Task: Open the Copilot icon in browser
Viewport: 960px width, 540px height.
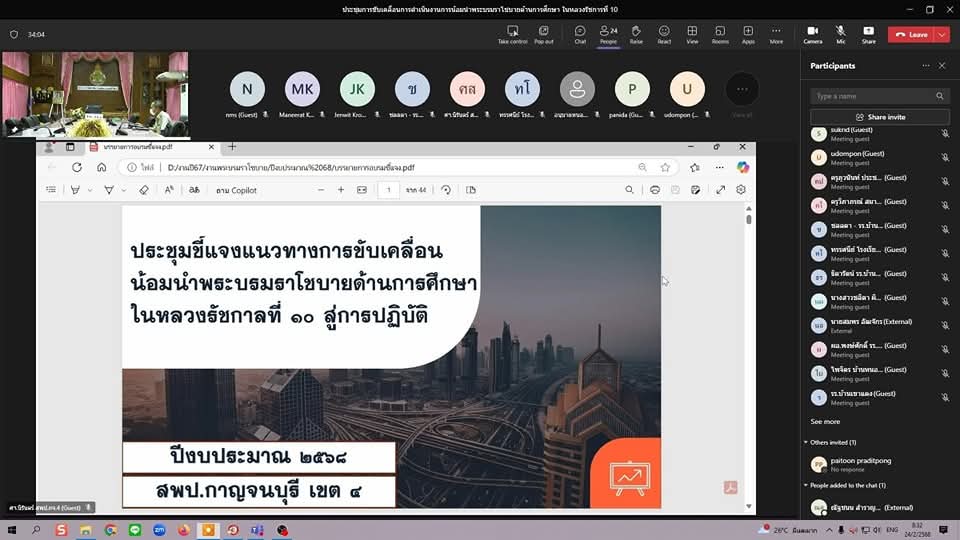Action: pos(743,167)
